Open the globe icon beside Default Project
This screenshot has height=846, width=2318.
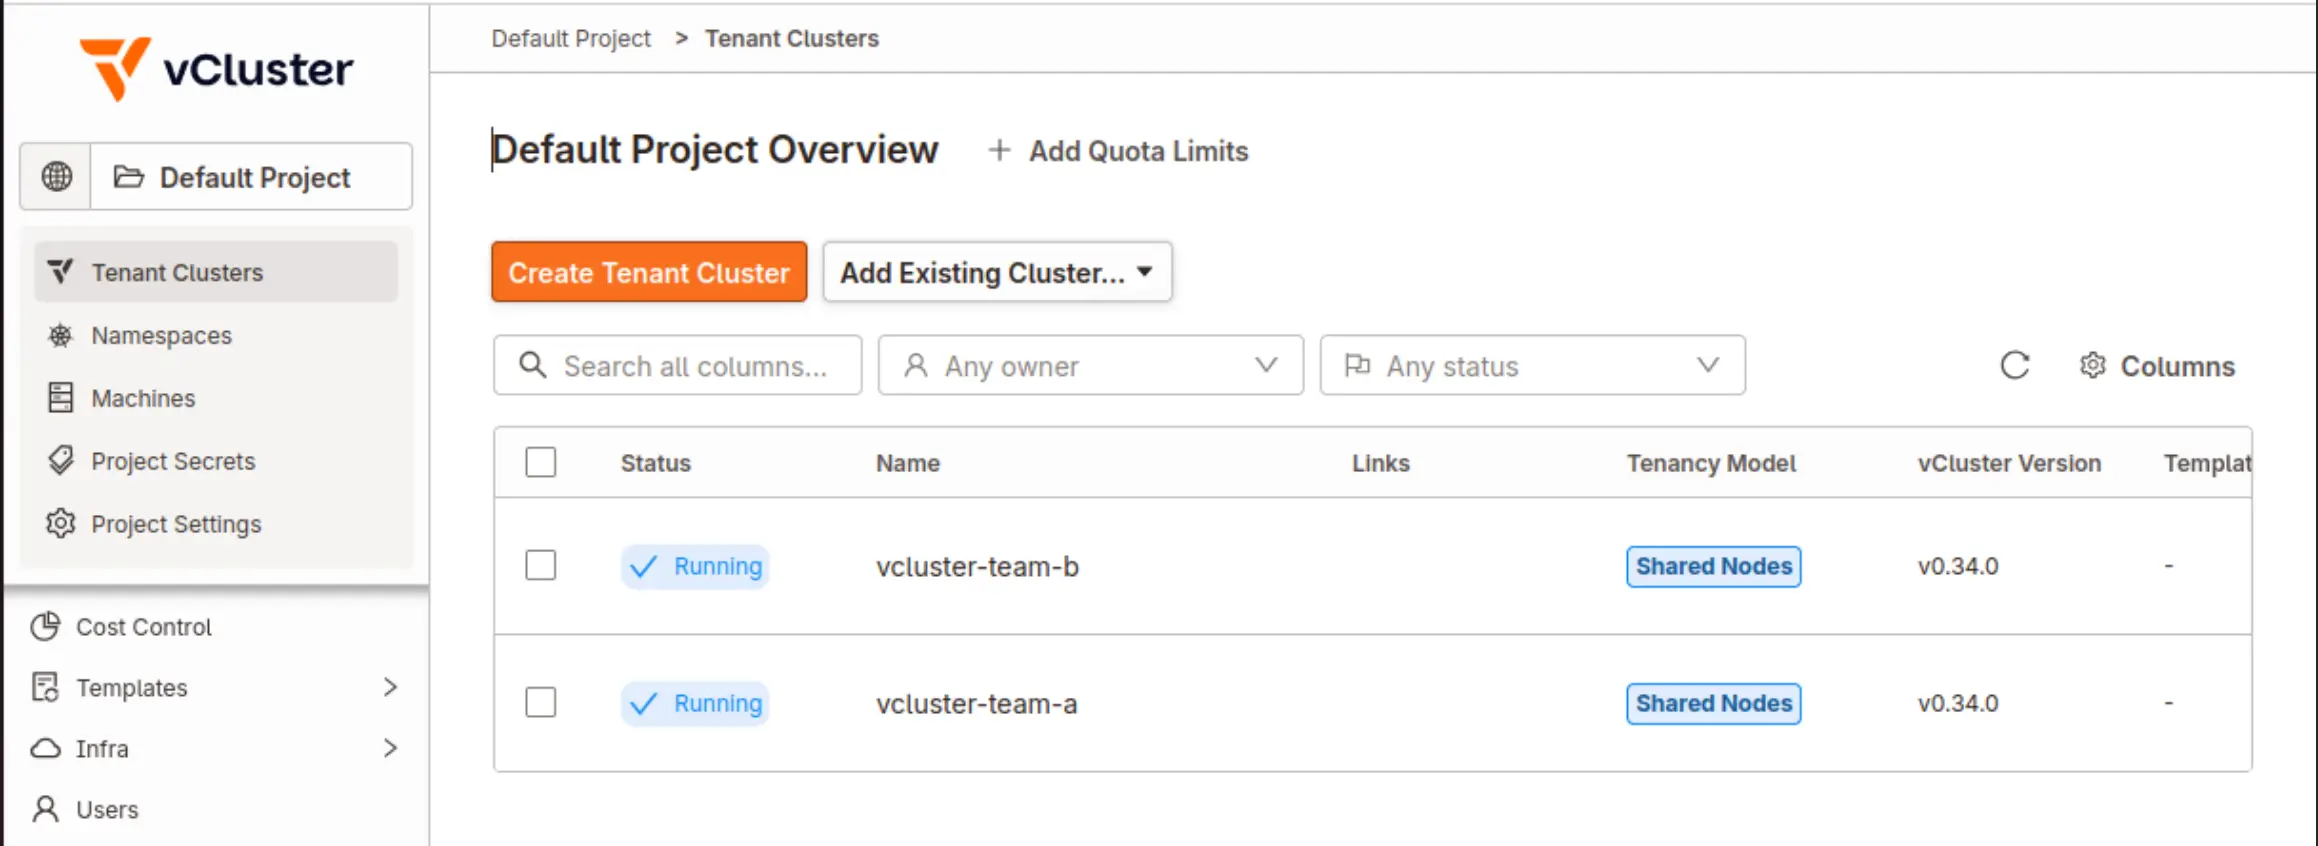coord(56,177)
